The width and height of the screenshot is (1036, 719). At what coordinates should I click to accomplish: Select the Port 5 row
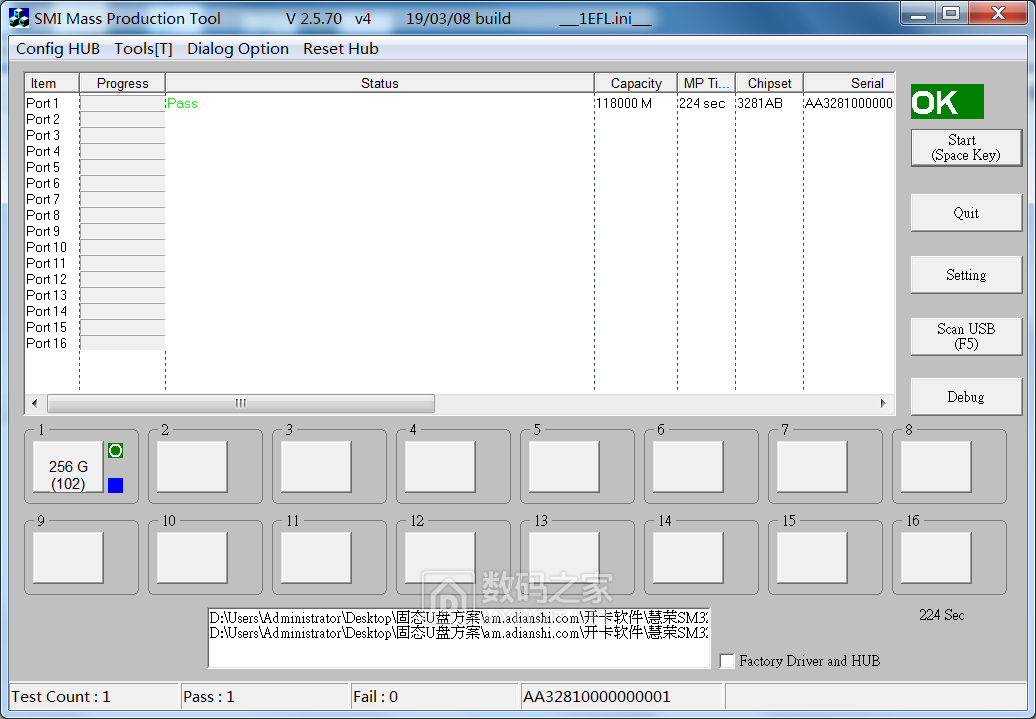(459, 167)
